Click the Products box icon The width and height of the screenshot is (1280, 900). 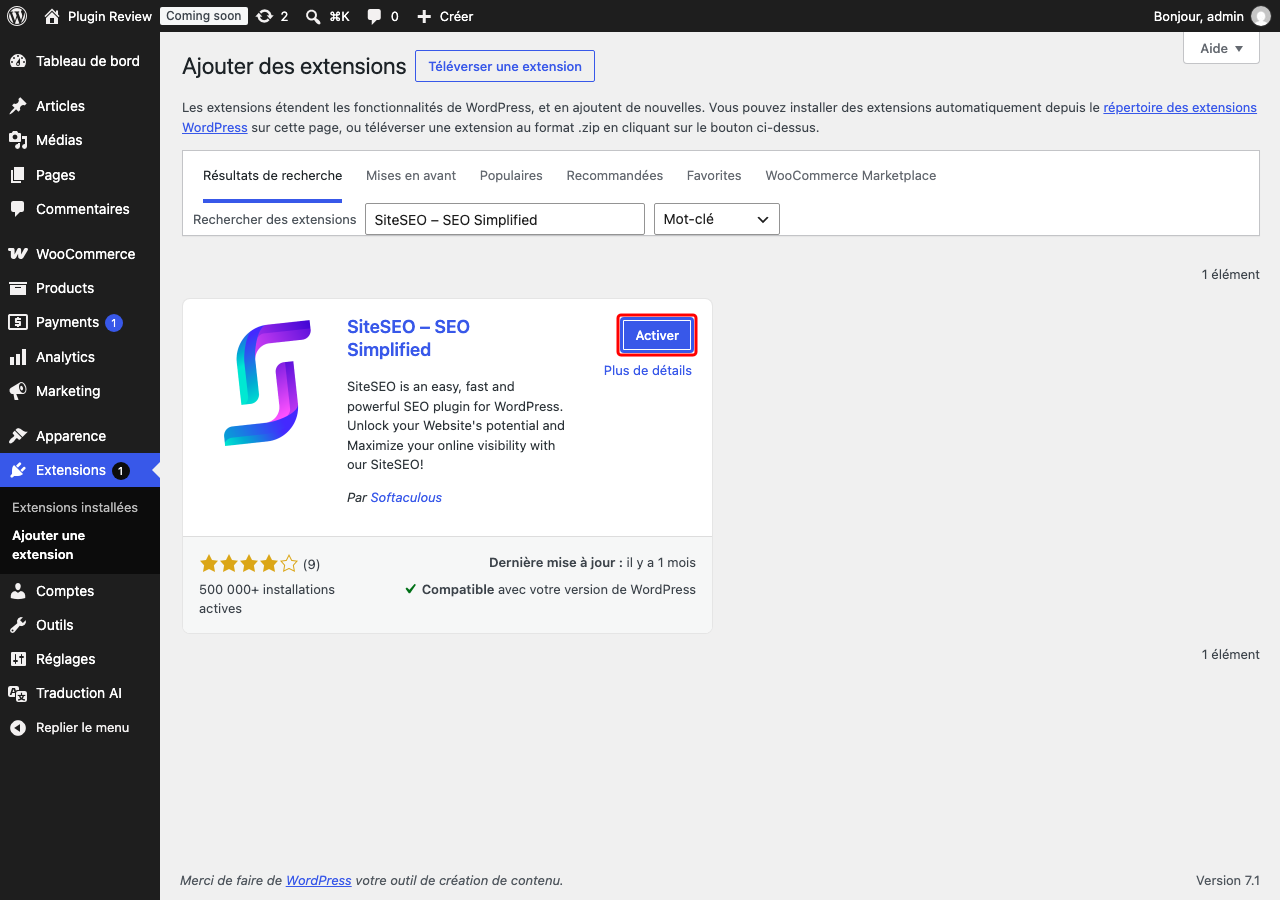coord(18,288)
